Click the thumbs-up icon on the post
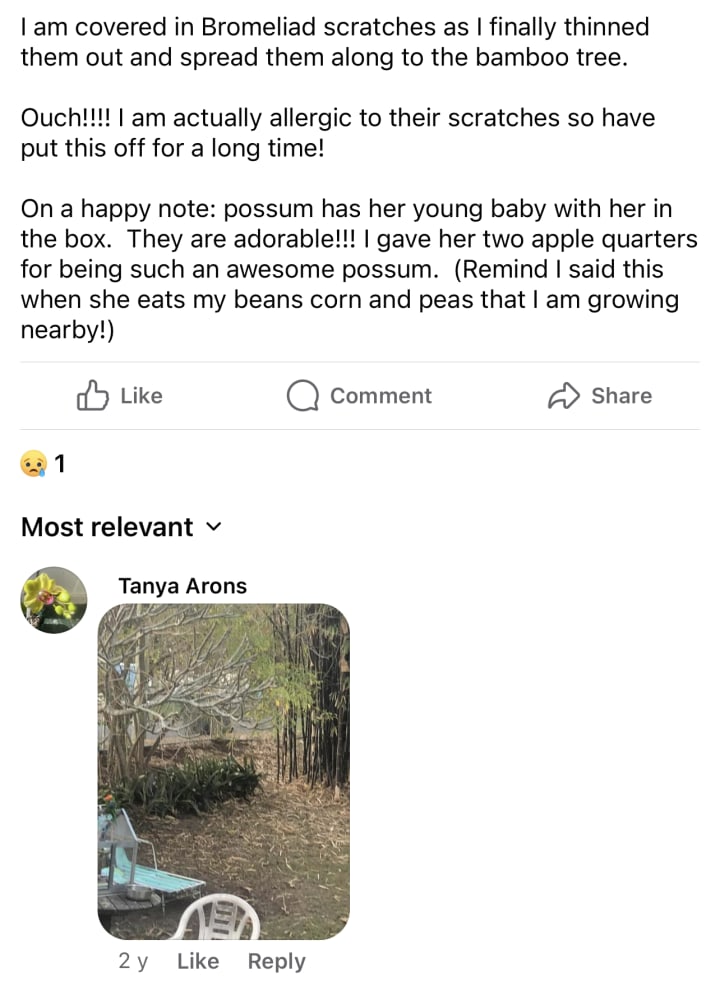The height and width of the screenshot is (981, 720). [x=92, y=396]
